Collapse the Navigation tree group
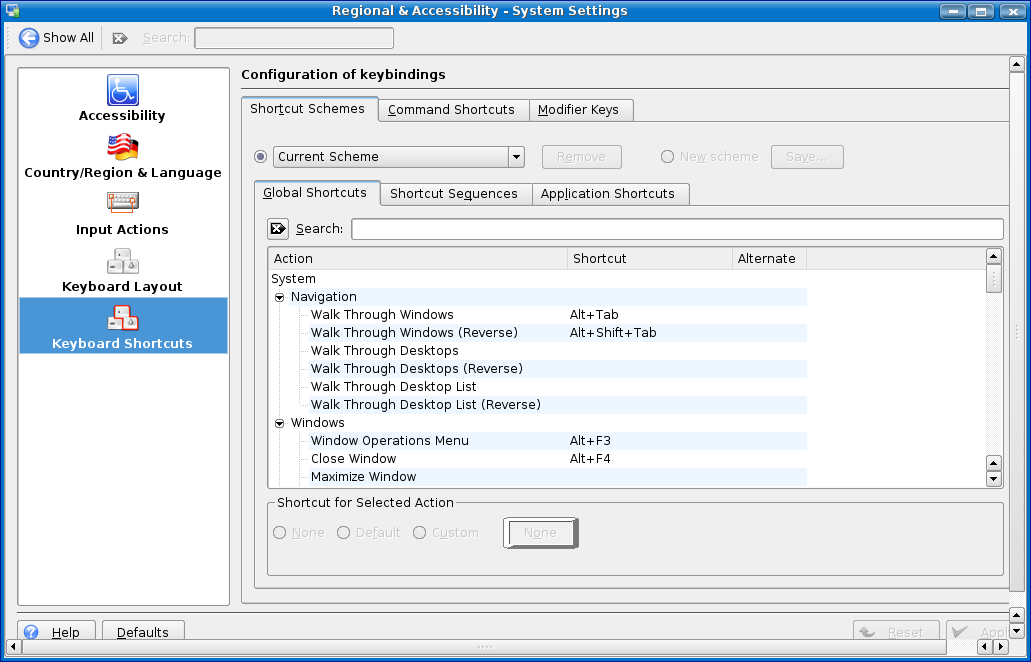Screen dimensions: 1031x662 pyautogui.click(x=280, y=297)
